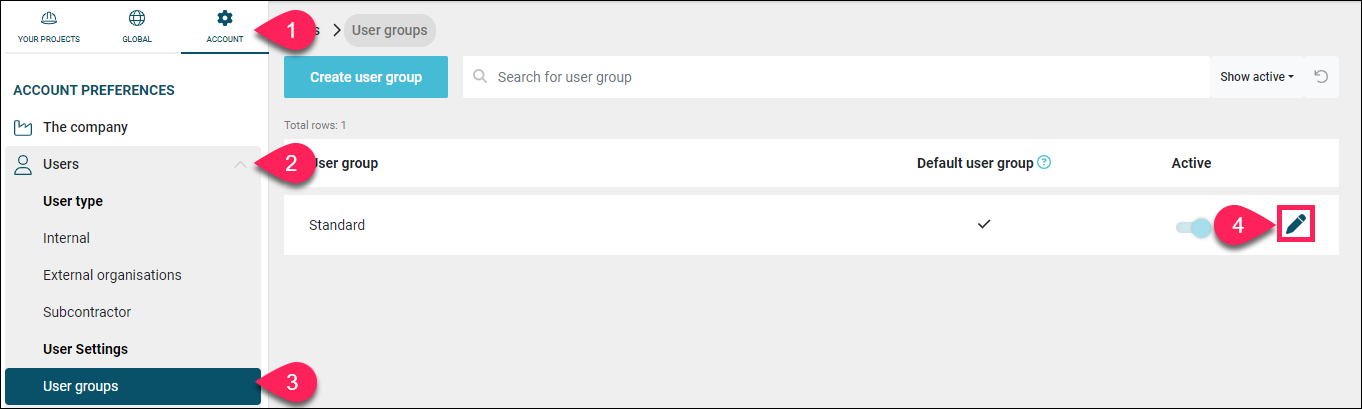The width and height of the screenshot is (1362, 409).
Task: Click Search for user group field
Action: 836,77
